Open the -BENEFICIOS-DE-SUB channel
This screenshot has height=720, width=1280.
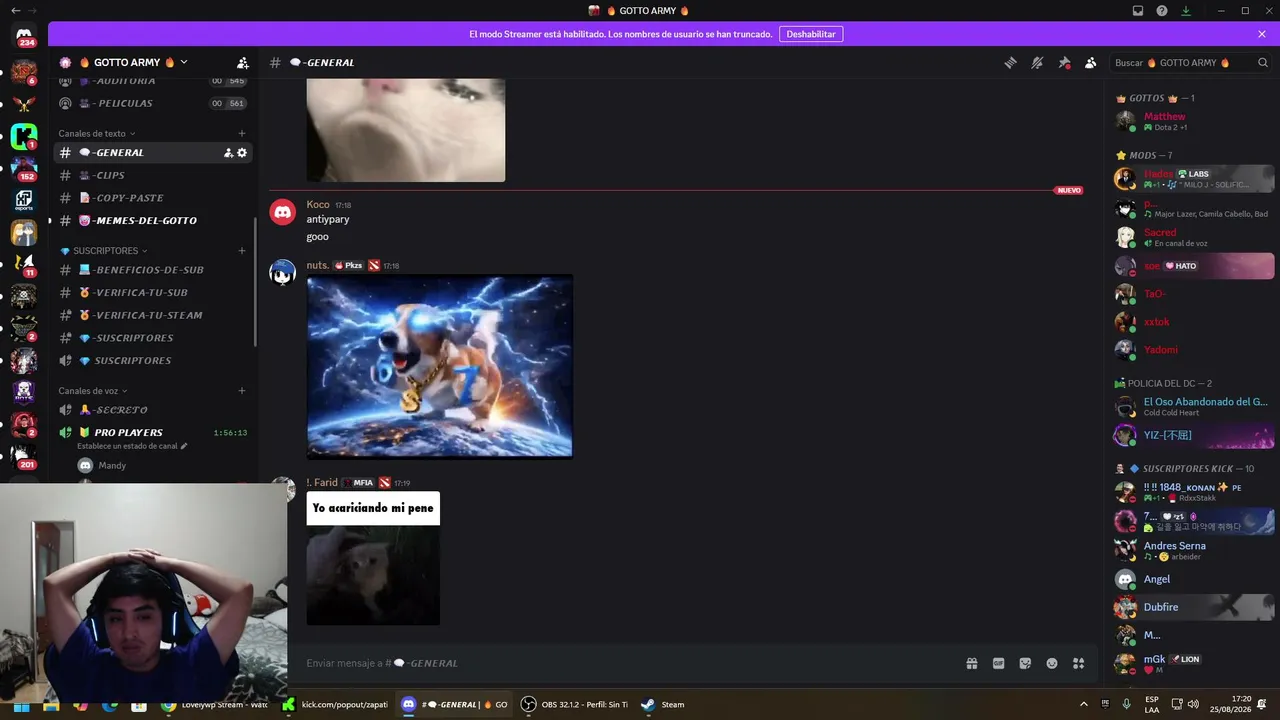point(152,270)
